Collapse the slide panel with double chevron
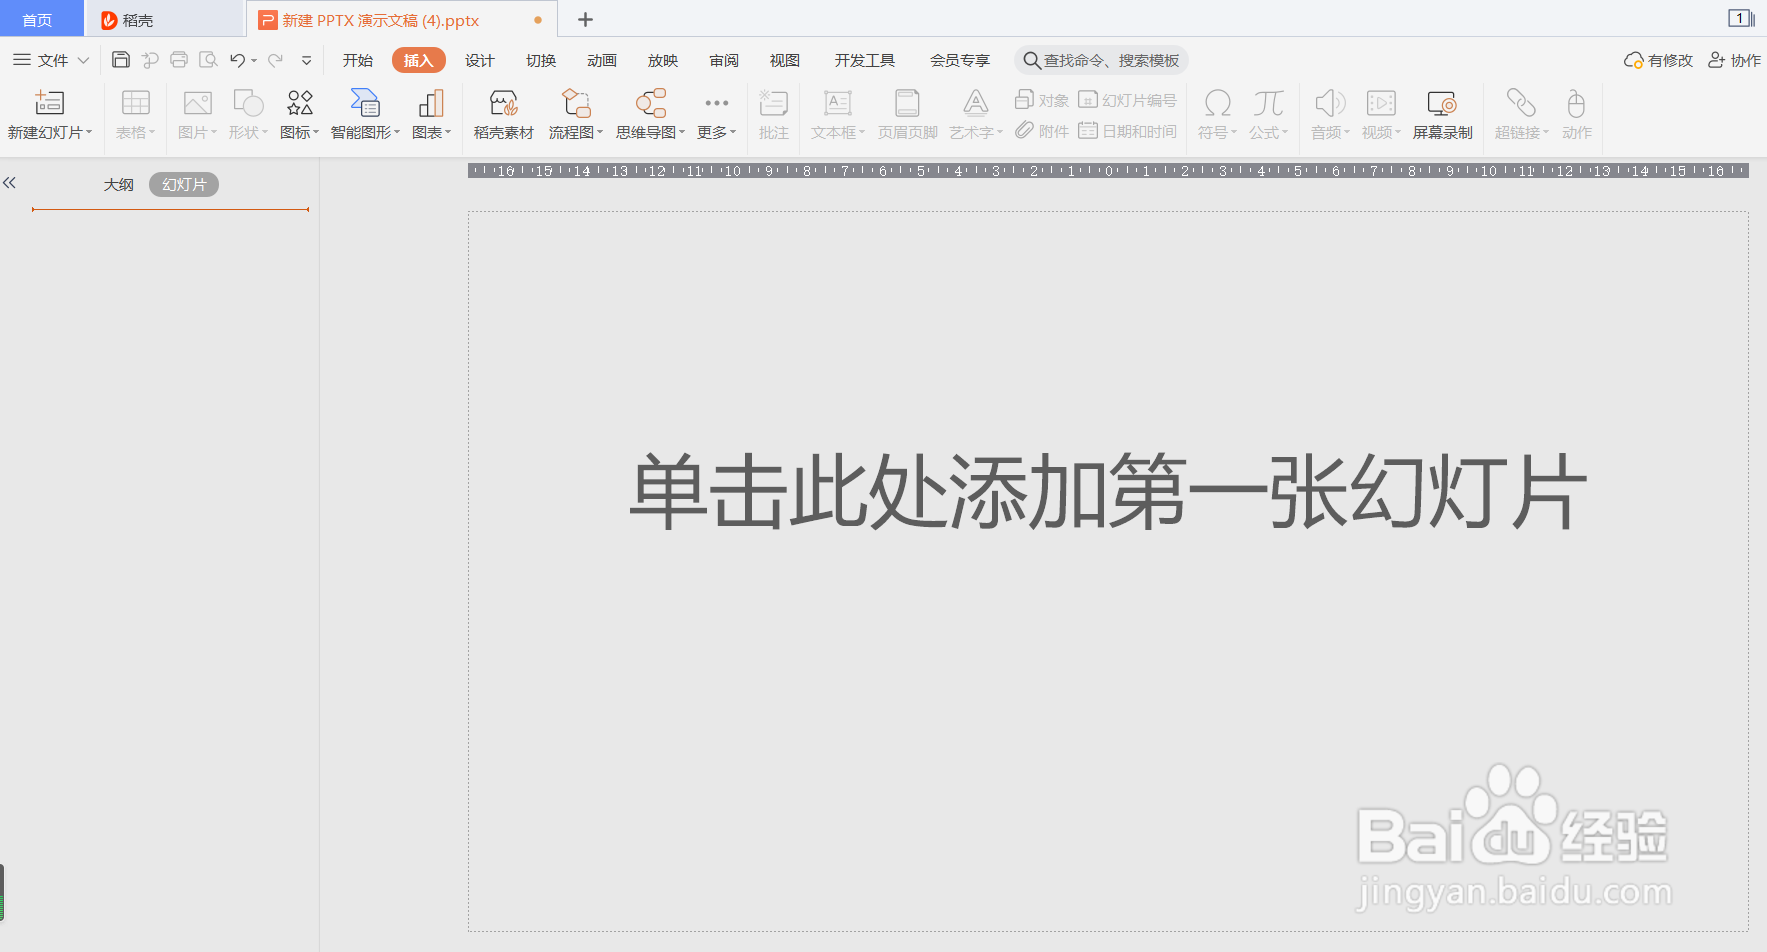Screen dimensions: 1767x952 (9, 182)
